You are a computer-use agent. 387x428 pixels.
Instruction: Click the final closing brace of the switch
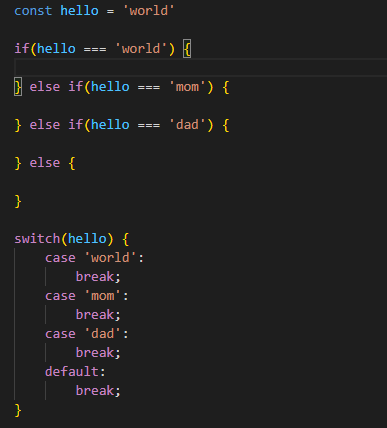click(x=18, y=410)
